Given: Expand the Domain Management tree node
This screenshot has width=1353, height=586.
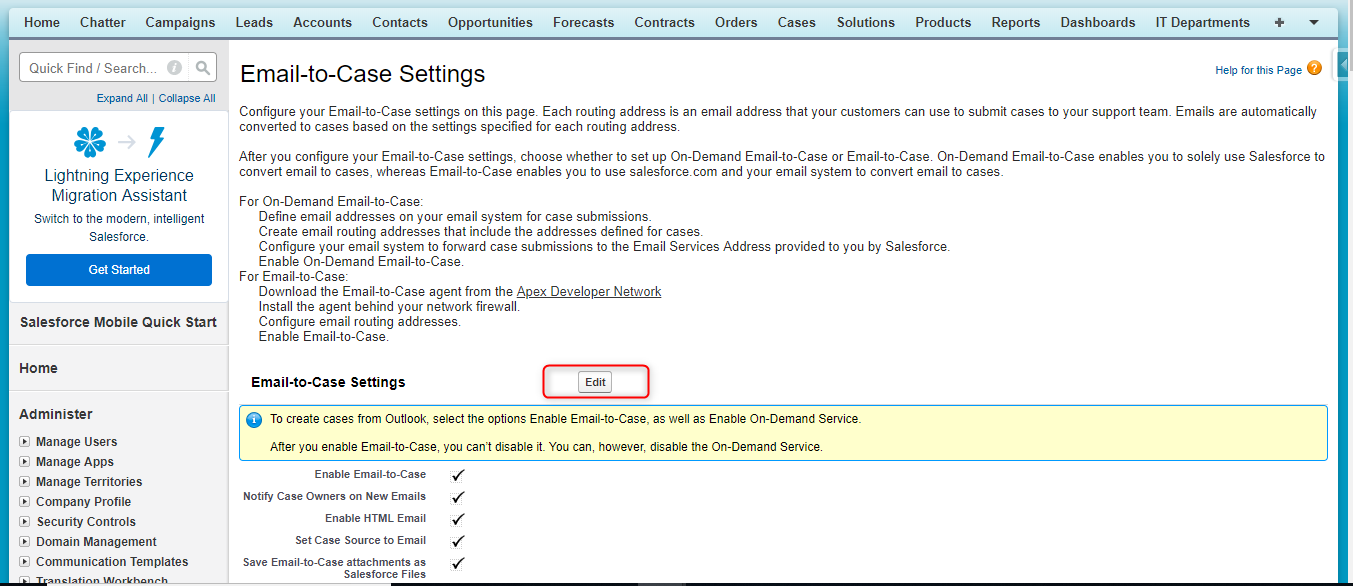Looking at the screenshot, I should [25, 542].
